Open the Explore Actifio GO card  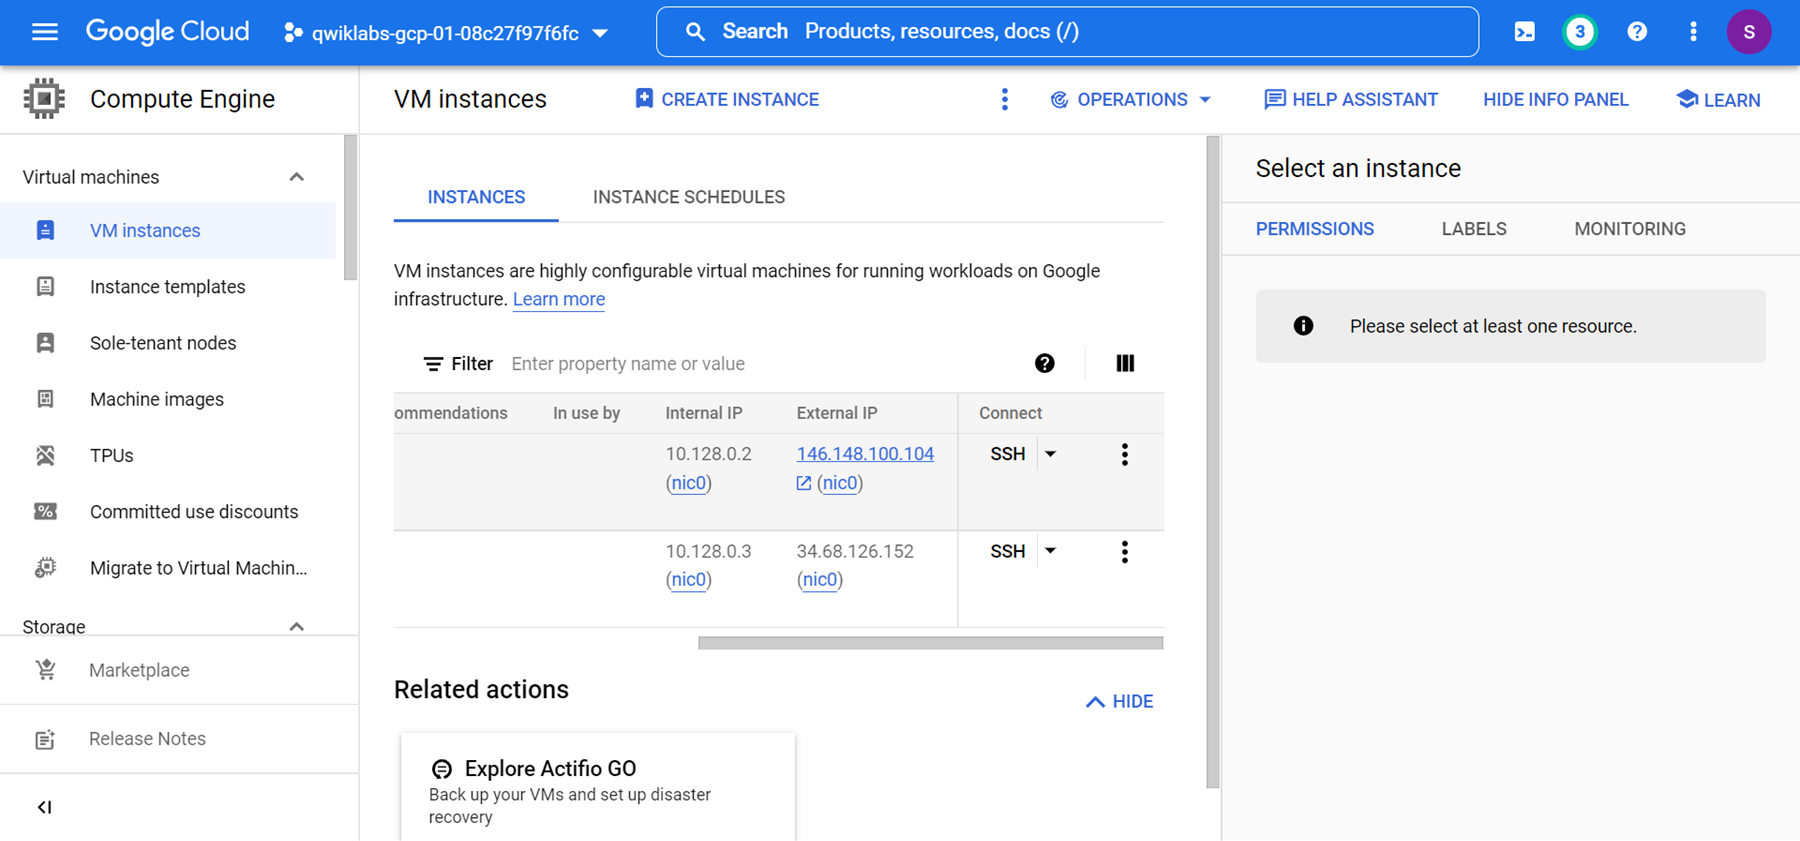598,789
